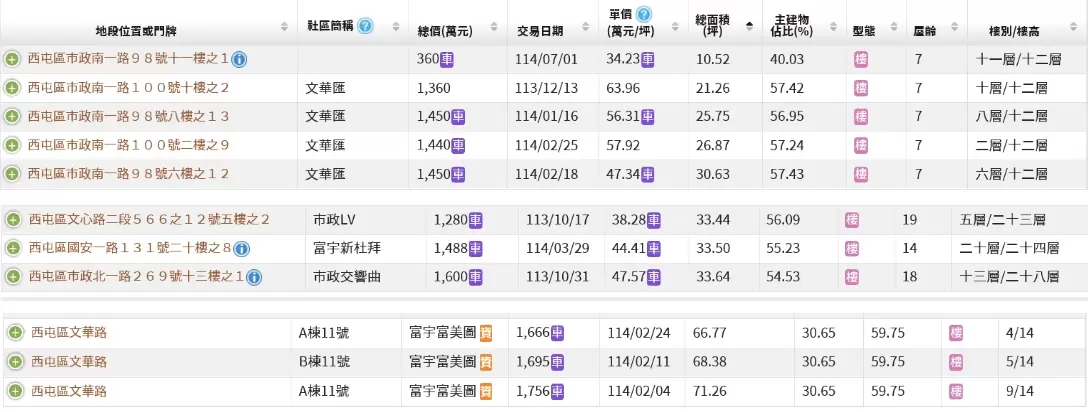Click the help icon above 單價 header

[x=643, y=14]
